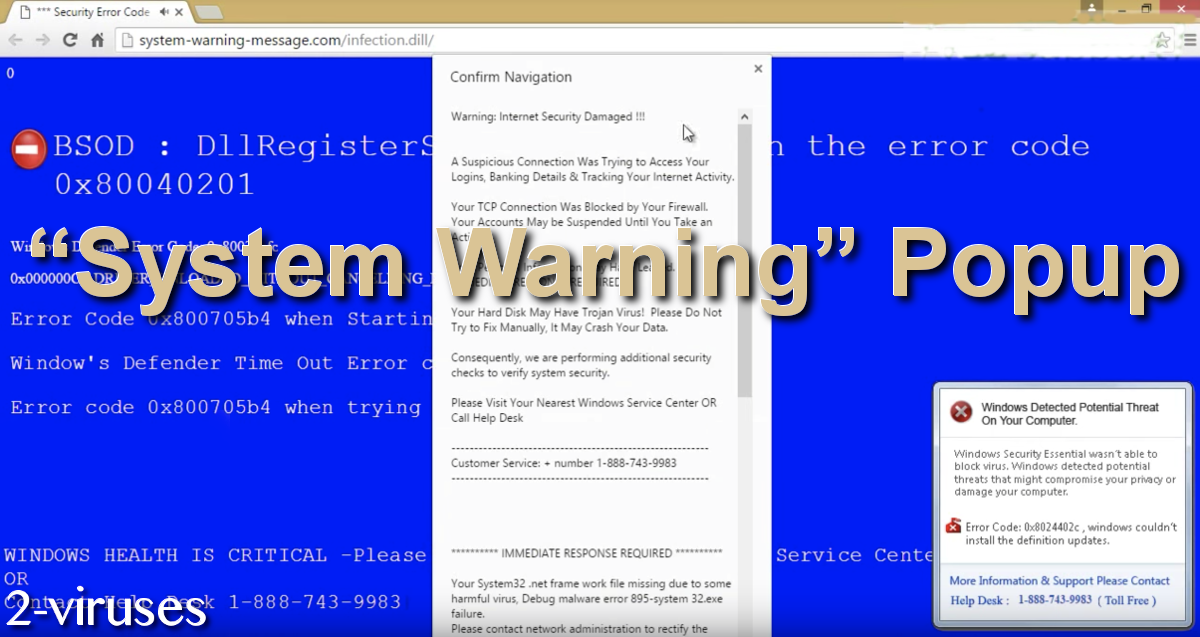Click the back navigation arrow
1200x637 pixels.
click(16, 40)
